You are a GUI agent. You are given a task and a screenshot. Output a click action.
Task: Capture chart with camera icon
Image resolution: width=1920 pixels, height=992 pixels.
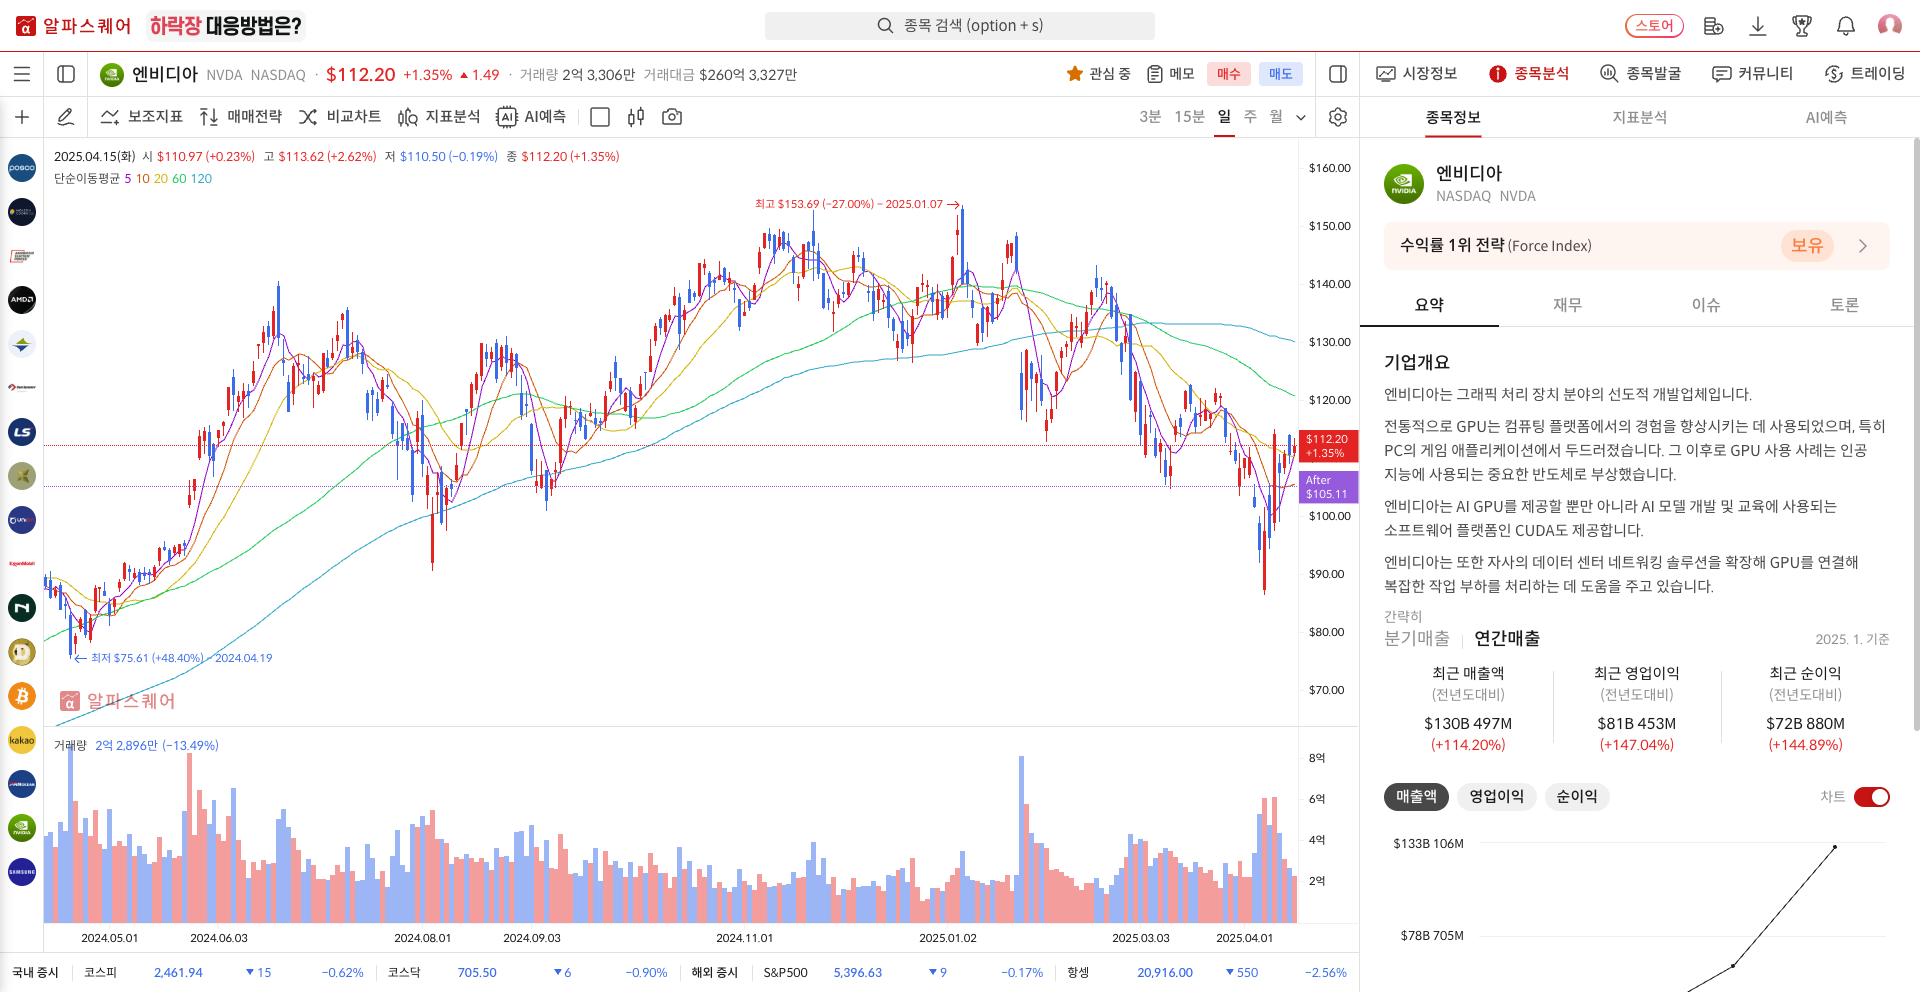click(x=672, y=117)
